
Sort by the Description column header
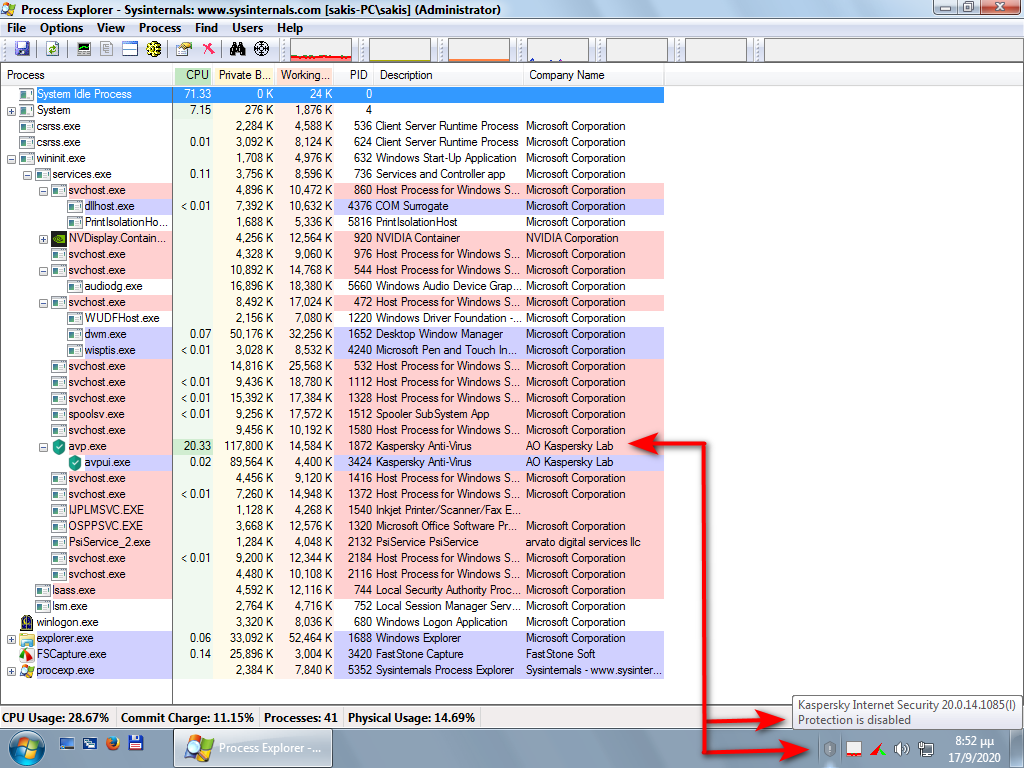(449, 75)
